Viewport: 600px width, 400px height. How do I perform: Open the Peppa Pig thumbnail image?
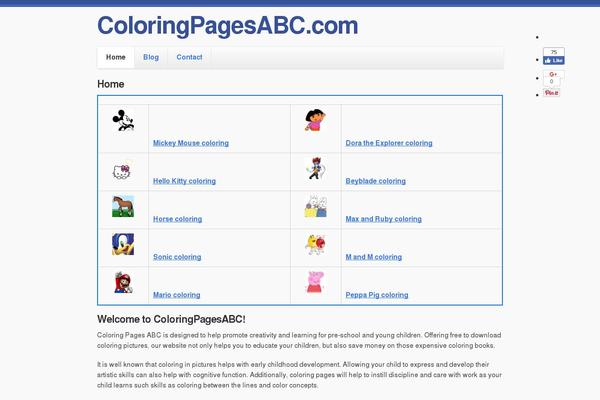click(x=316, y=282)
